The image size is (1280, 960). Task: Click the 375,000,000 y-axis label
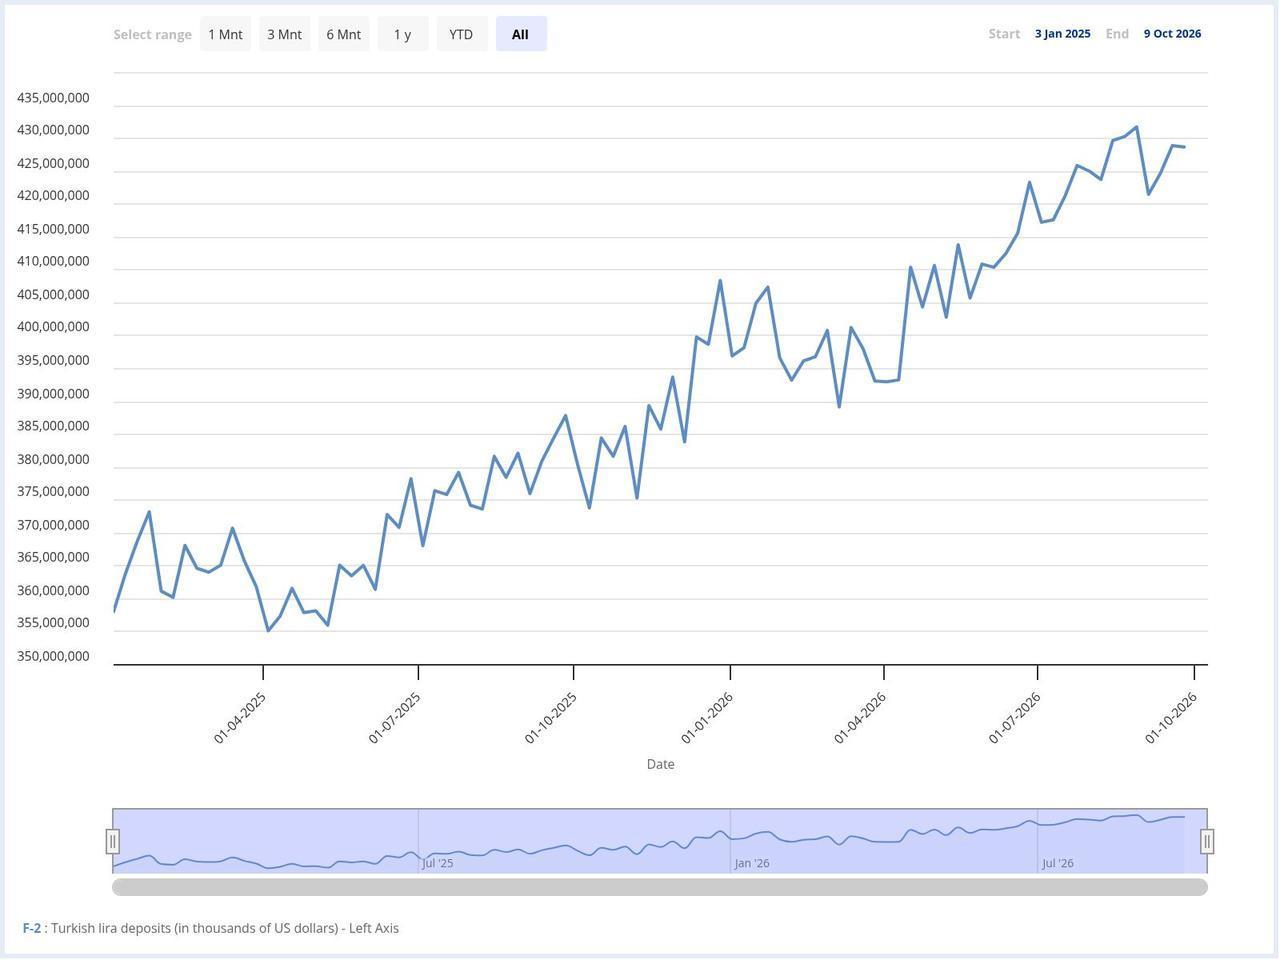[54, 492]
